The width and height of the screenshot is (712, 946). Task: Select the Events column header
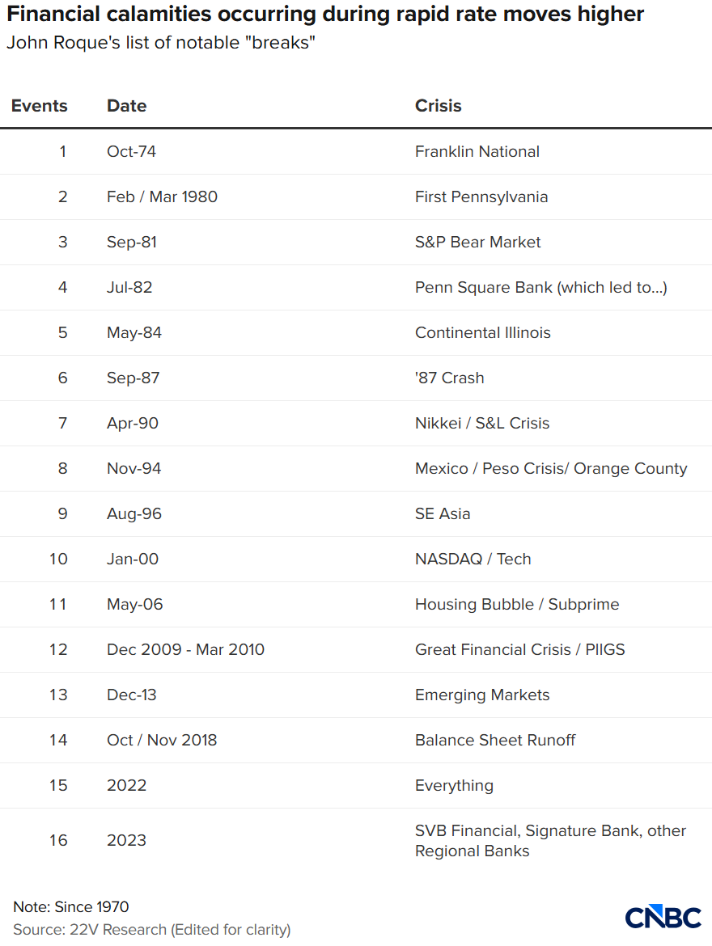(39, 106)
